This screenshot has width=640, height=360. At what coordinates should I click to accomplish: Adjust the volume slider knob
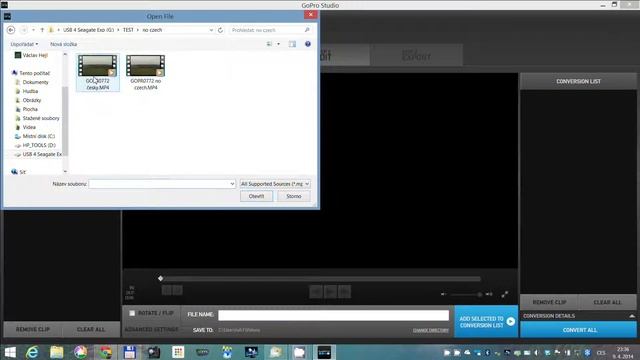point(479,294)
